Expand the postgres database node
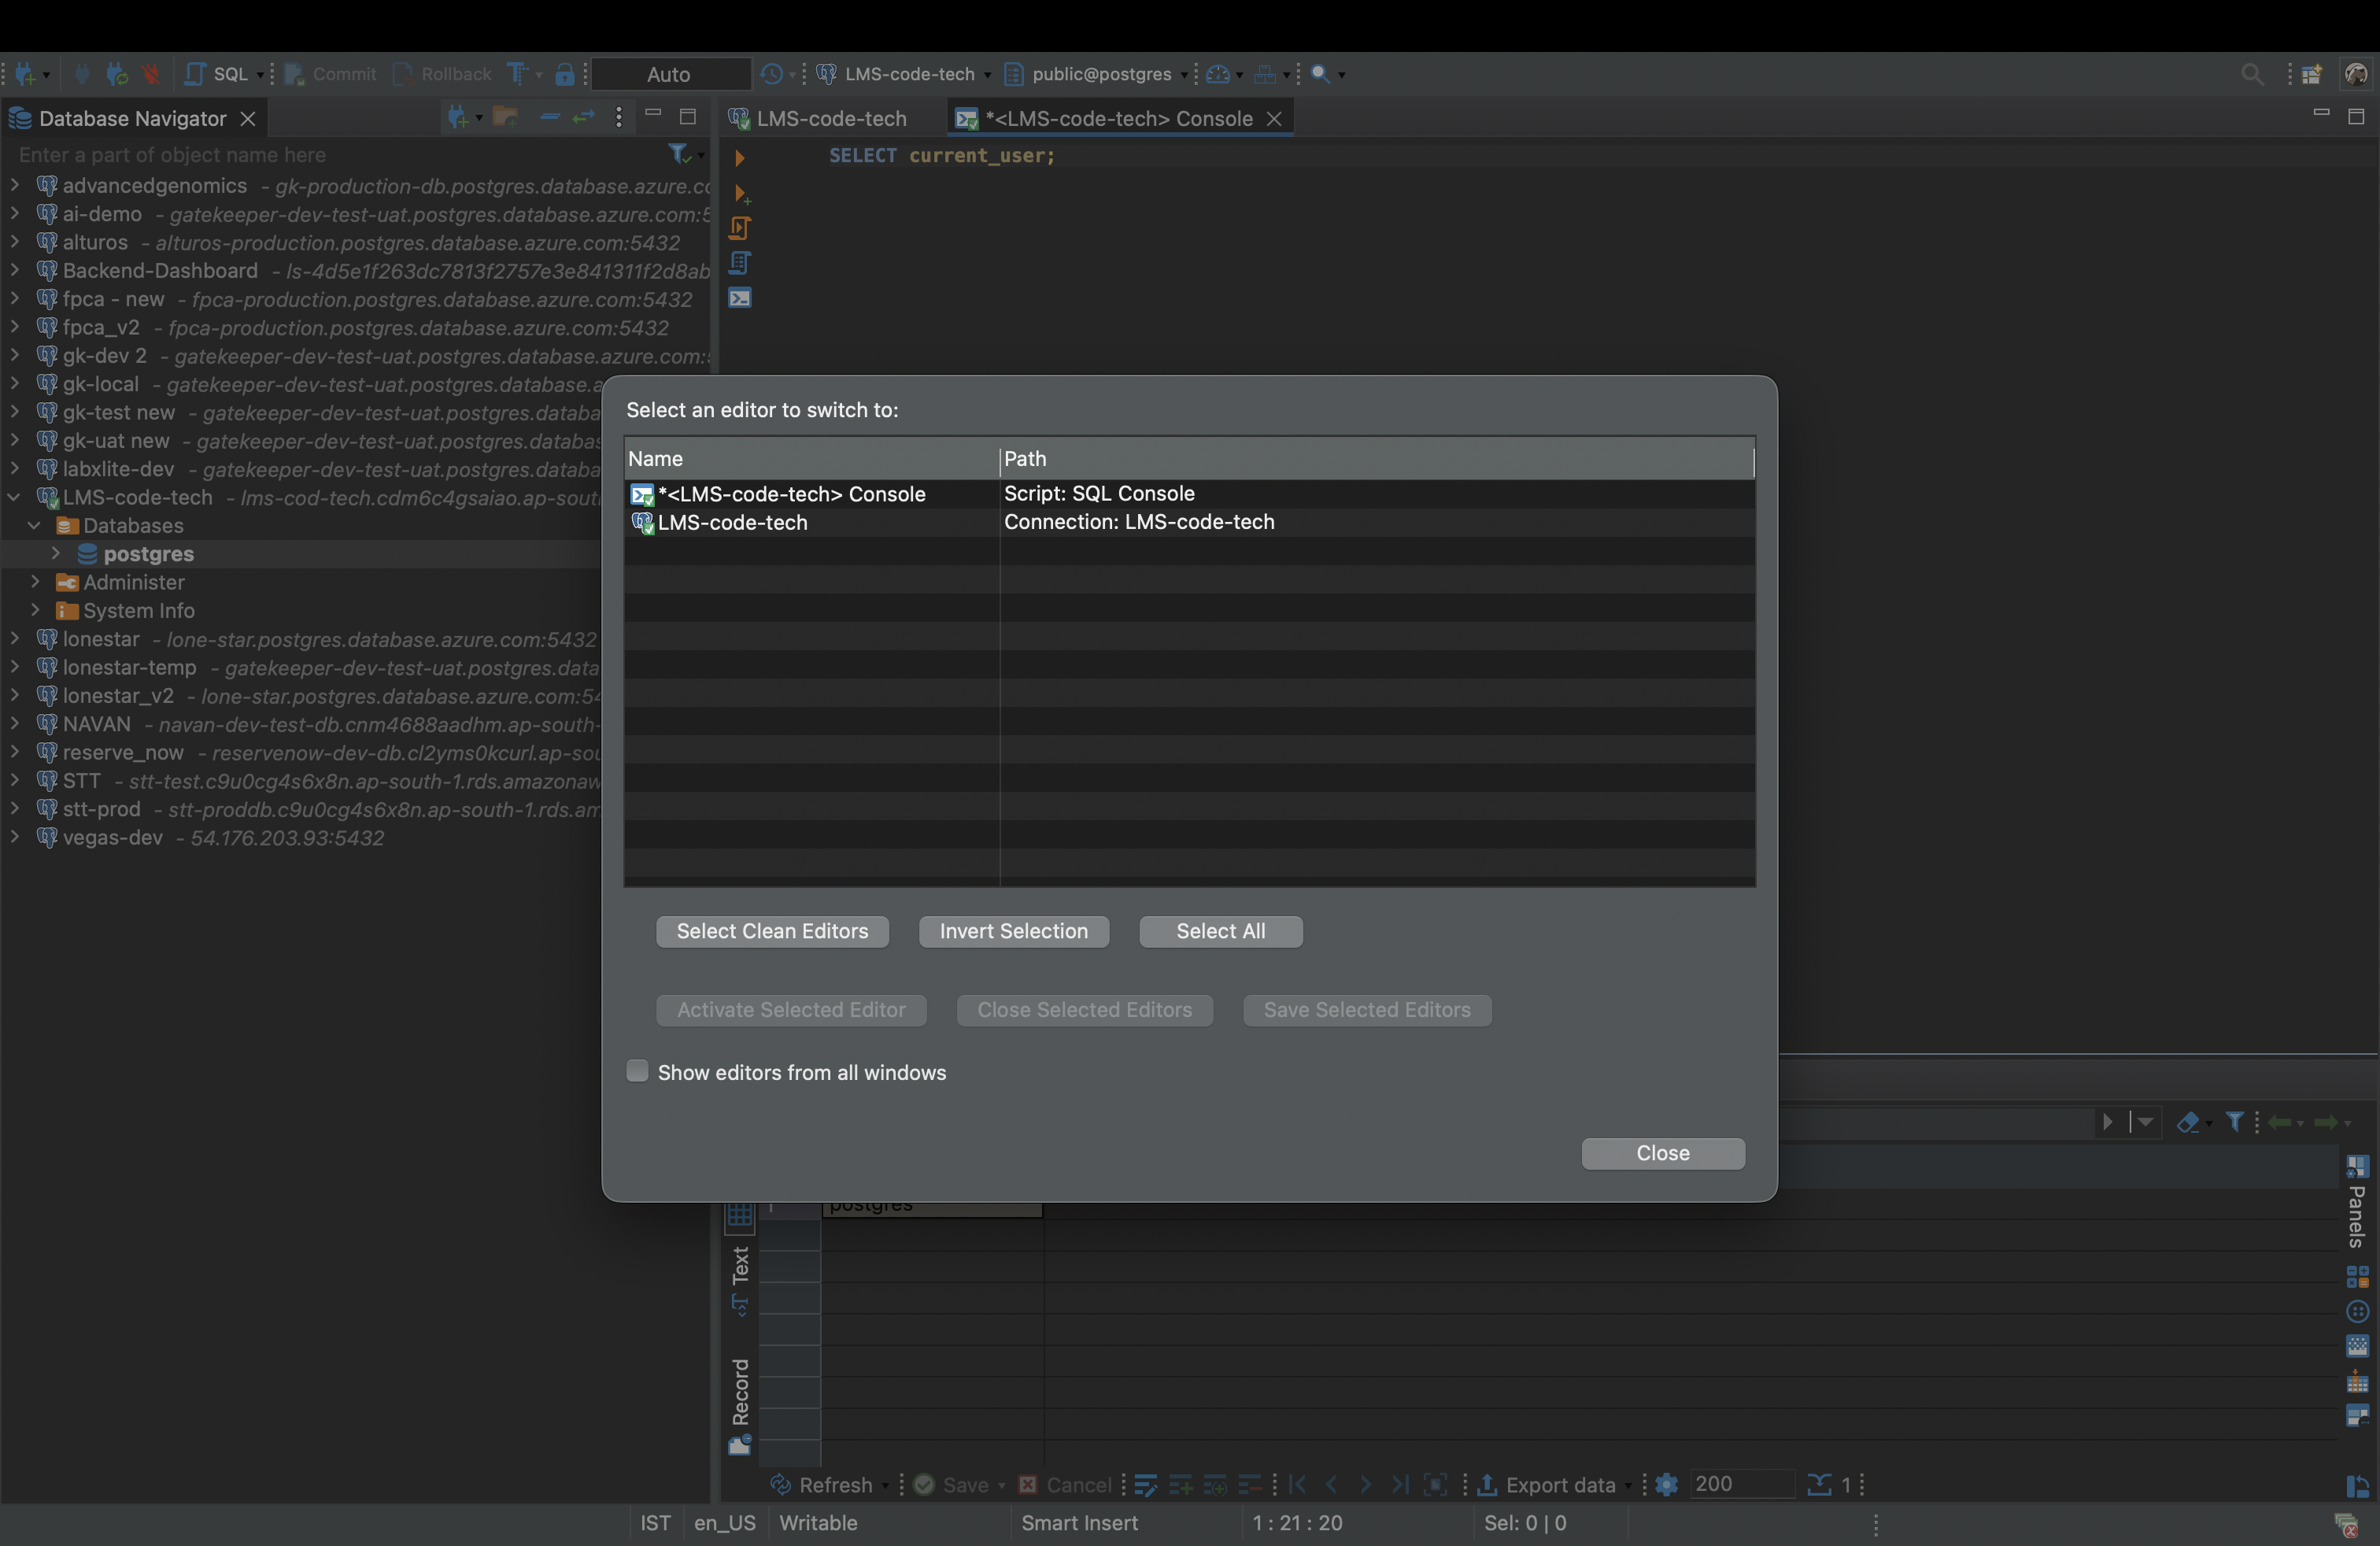The height and width of the screenshot is (1546, 2380). [x=56, y=553]
